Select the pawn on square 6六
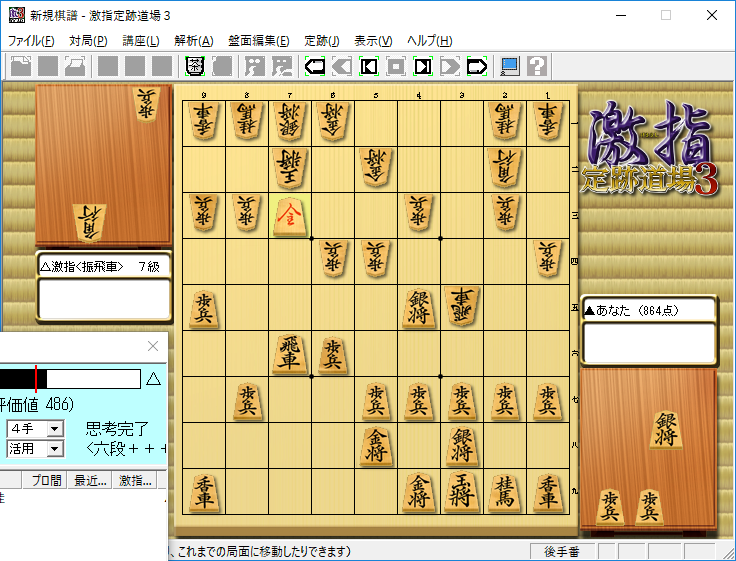The height and width of the screenshot is (561, 736). pos(333,355)
